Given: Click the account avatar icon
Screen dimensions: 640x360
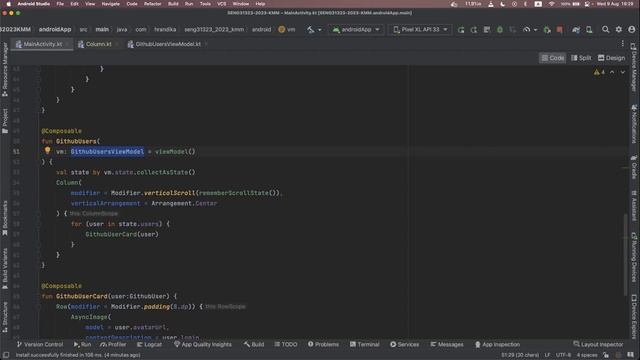Looking at the screenshot, I should 631,29.
